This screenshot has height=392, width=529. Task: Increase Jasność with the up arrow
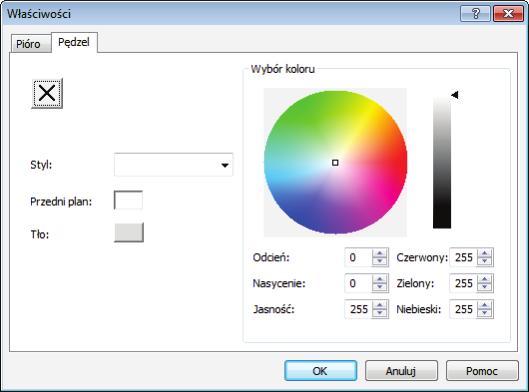click(380, 305)
